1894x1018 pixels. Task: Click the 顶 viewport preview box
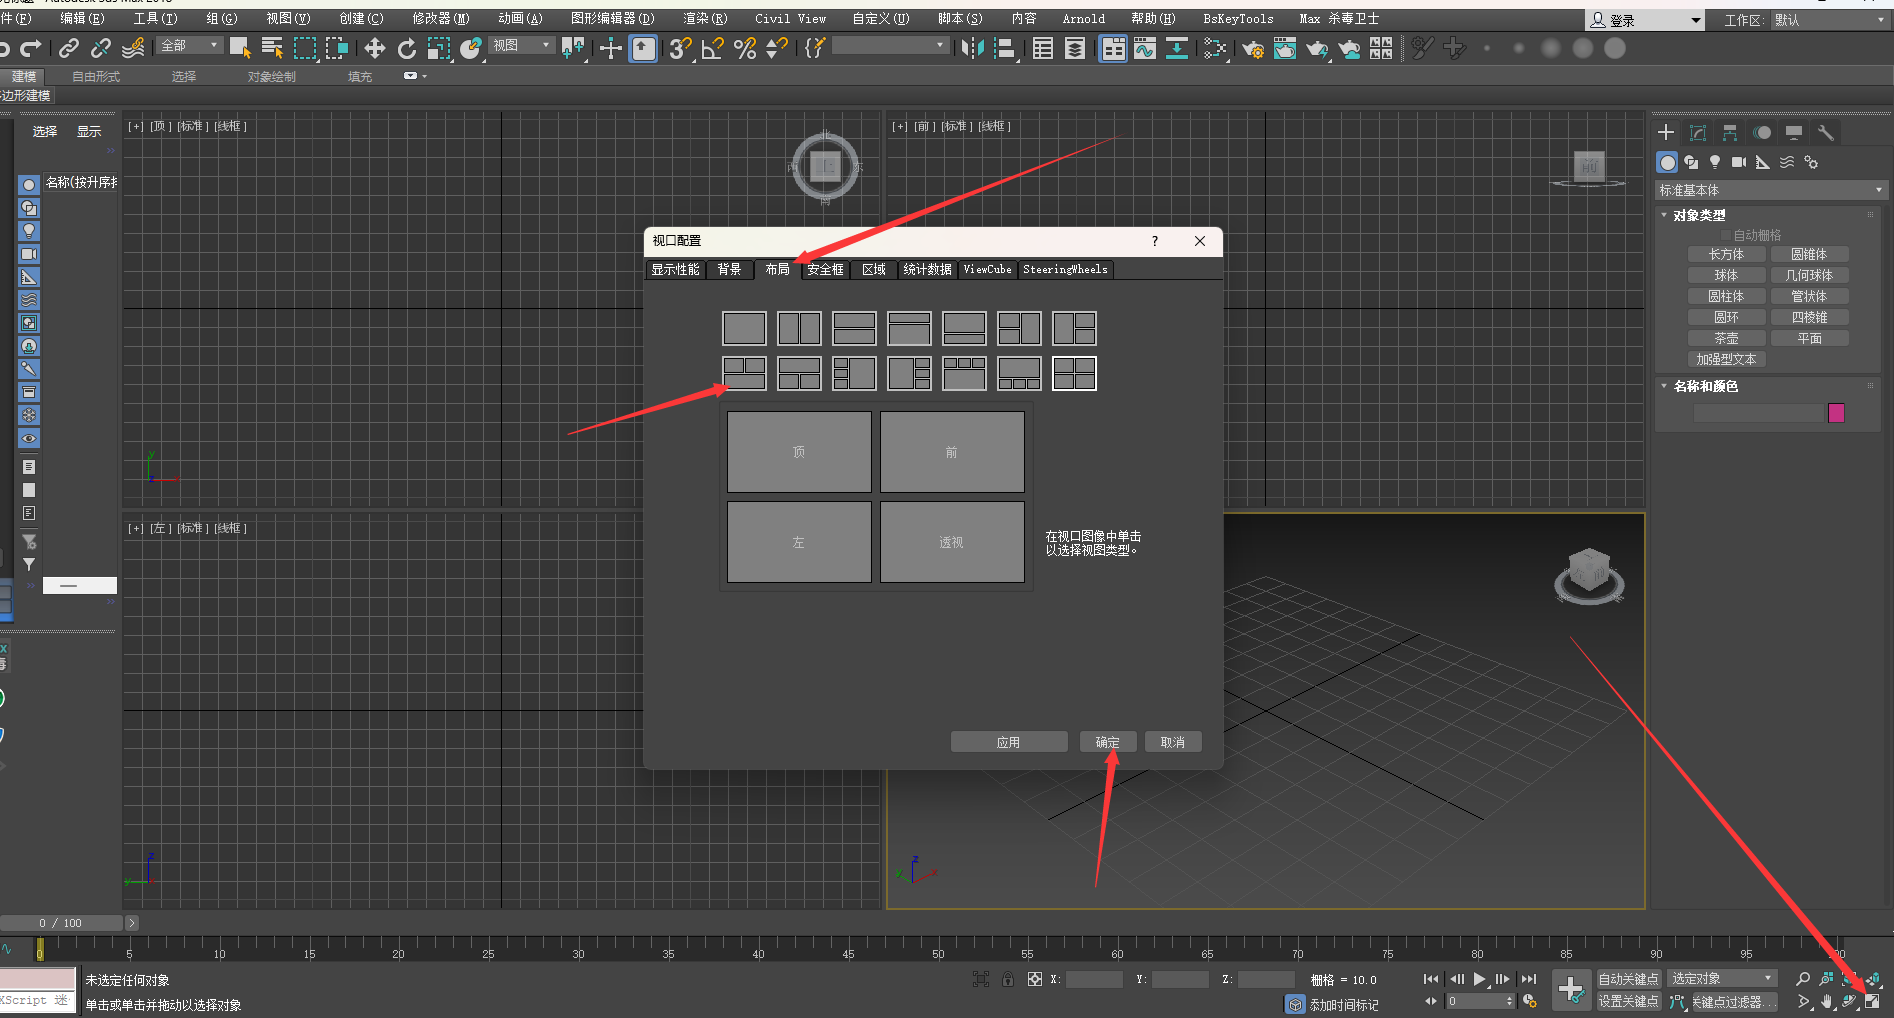(x=799, y=452)
